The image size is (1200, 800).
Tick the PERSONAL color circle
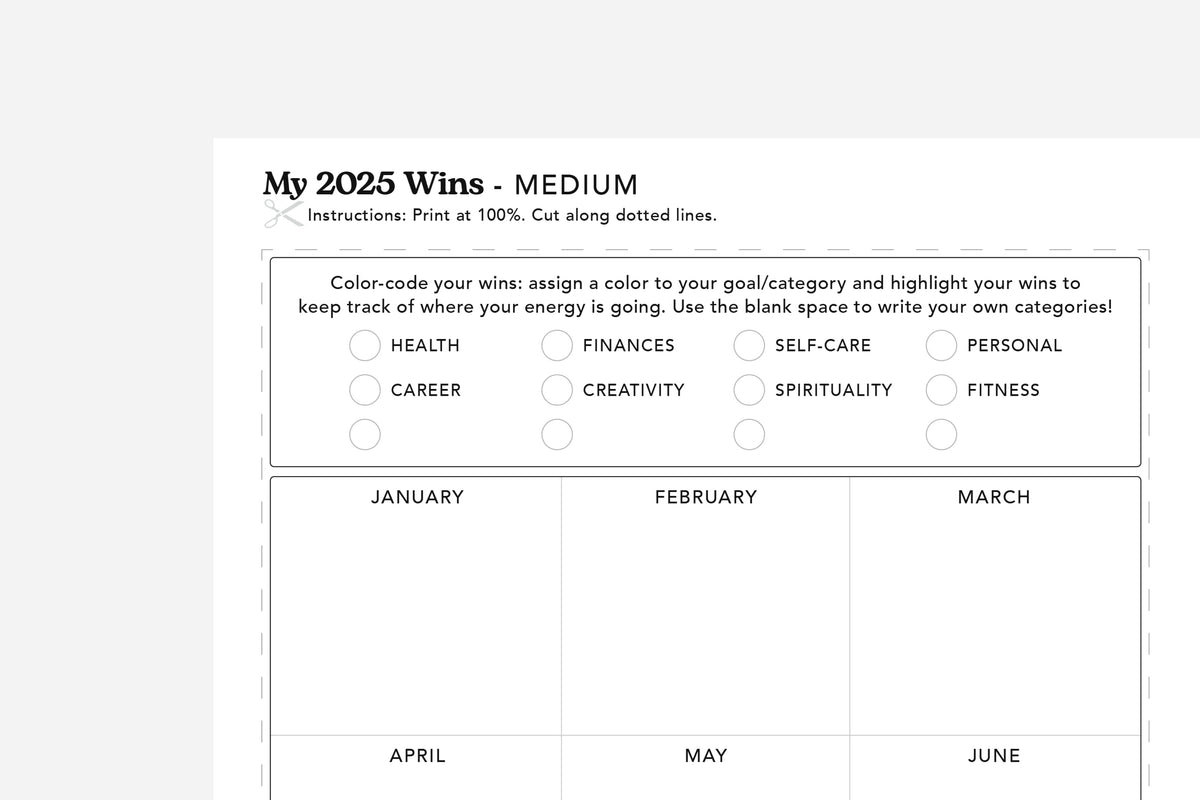(941, 345)
